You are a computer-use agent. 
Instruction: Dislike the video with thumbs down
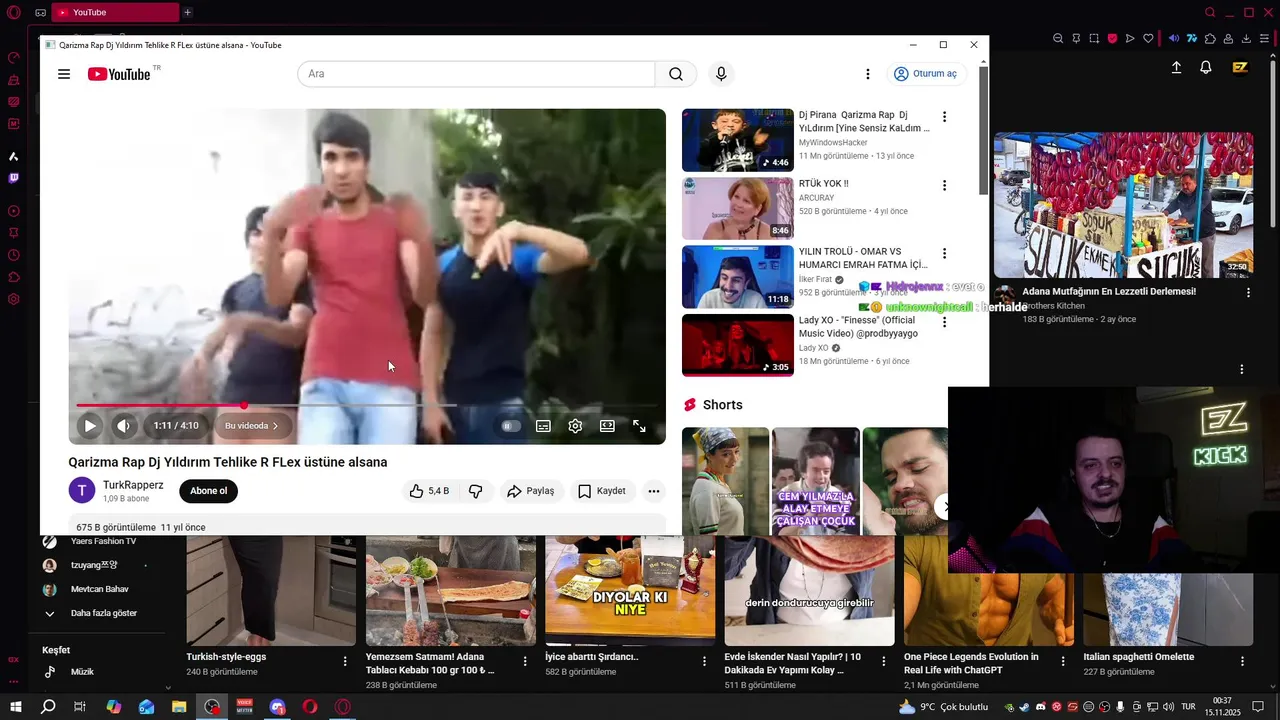point(476,491)
